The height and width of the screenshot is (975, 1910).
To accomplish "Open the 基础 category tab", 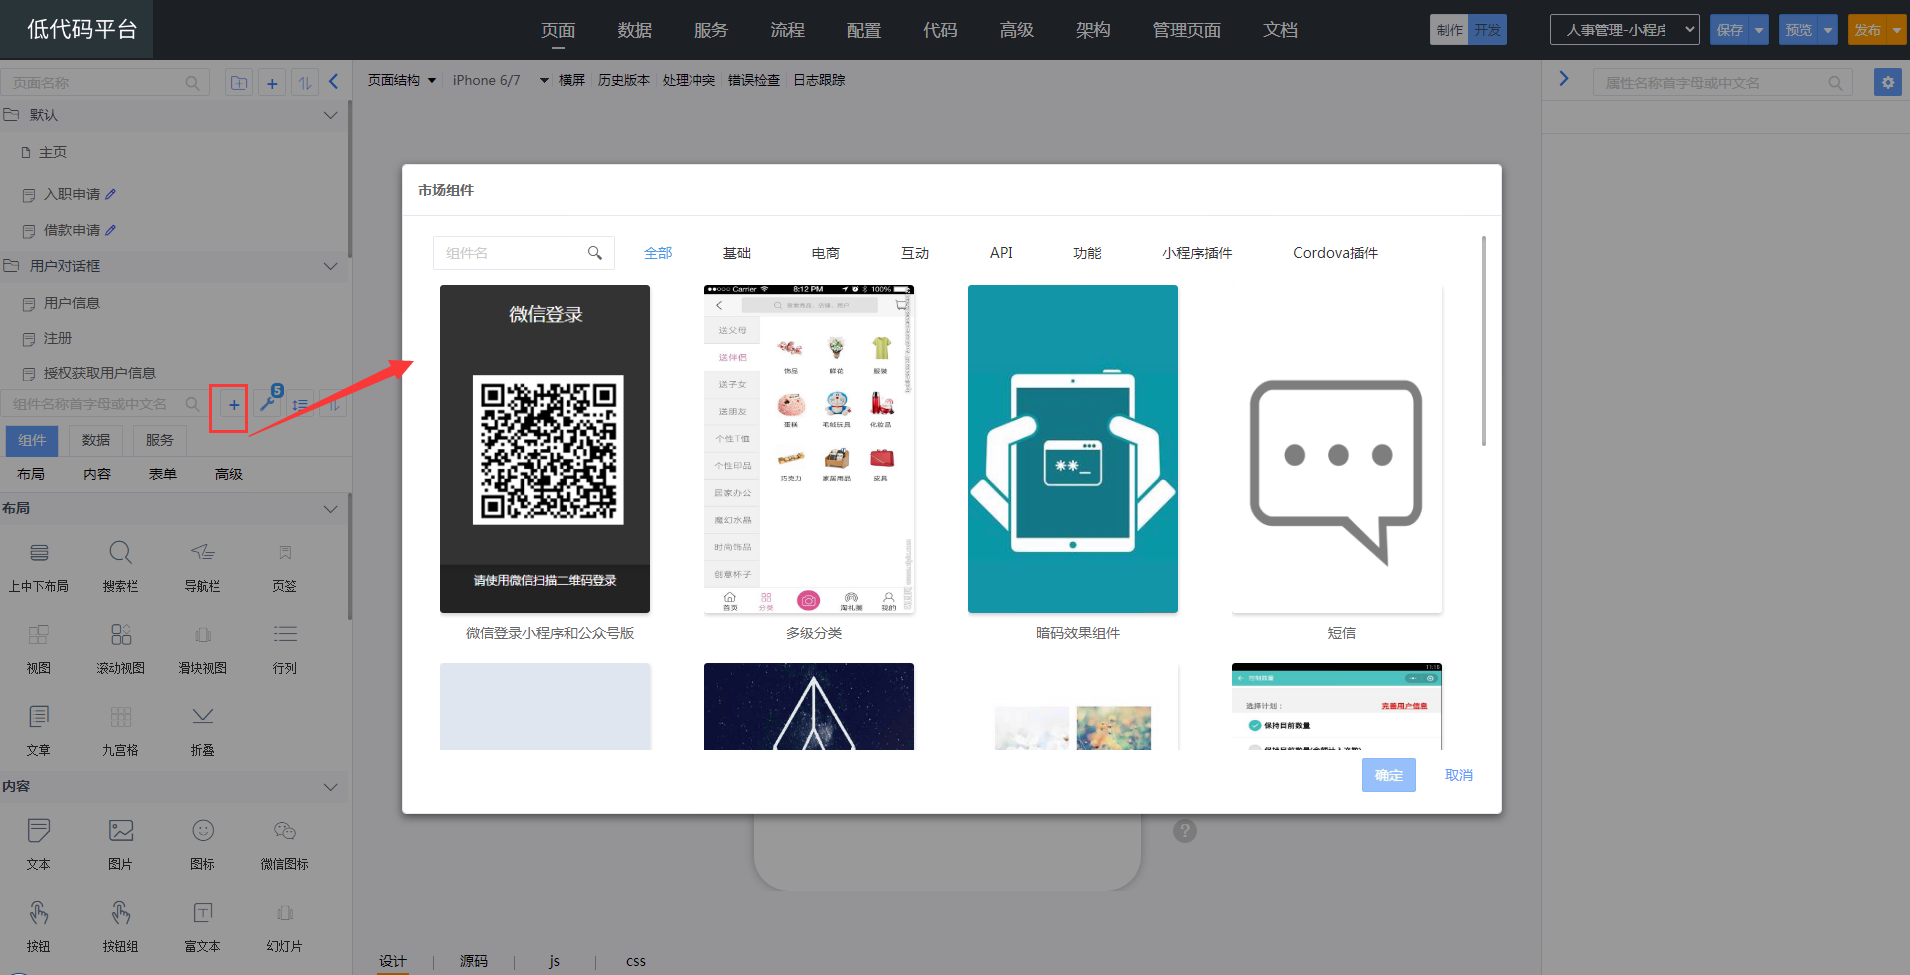I will pyautogui.click(x=737, y=253).
